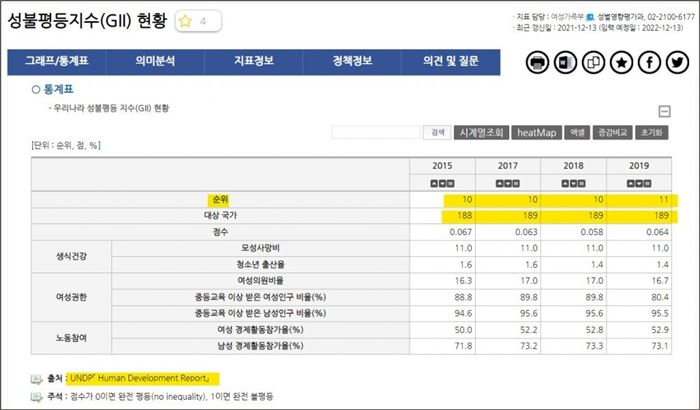Click the 검색 search button
The height and width of the screenshot is (410, 700).
point(437,132)
